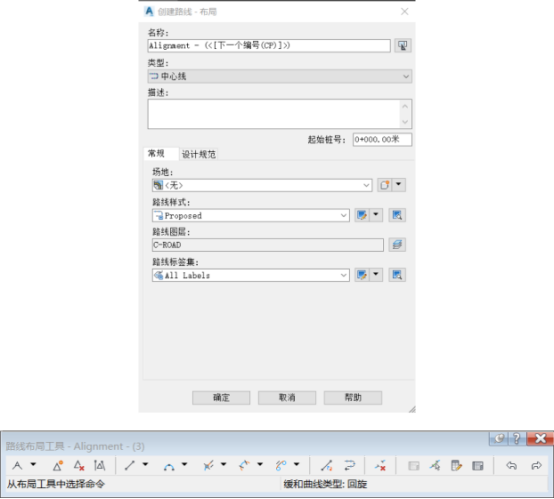Expand the site creation options arrow
The image size is (554, 499).
point(399,184)
